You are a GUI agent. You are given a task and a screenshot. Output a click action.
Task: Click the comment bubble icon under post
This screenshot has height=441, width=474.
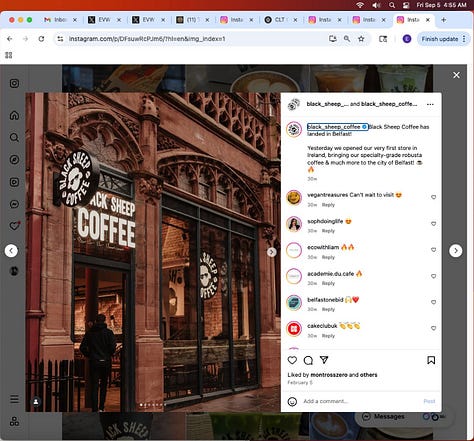point(308,360)
